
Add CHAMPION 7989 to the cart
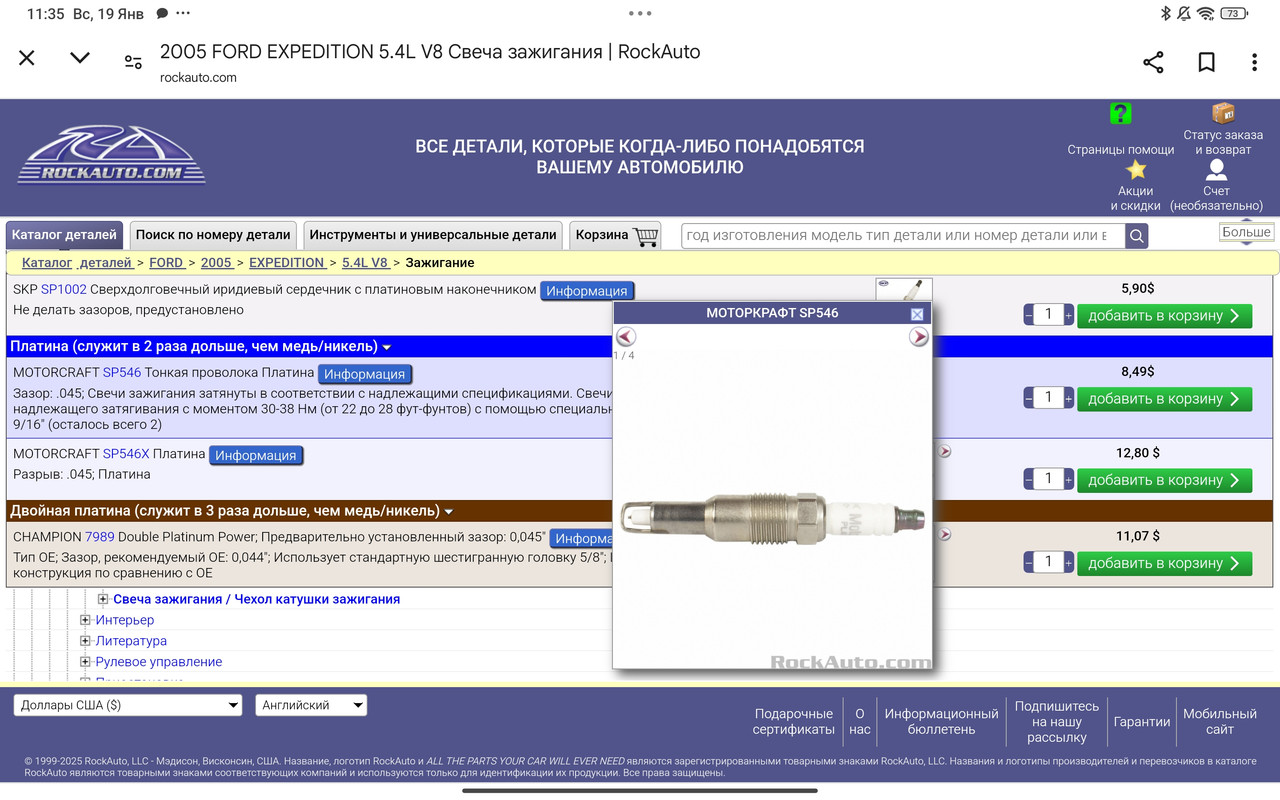point(1165,563)
